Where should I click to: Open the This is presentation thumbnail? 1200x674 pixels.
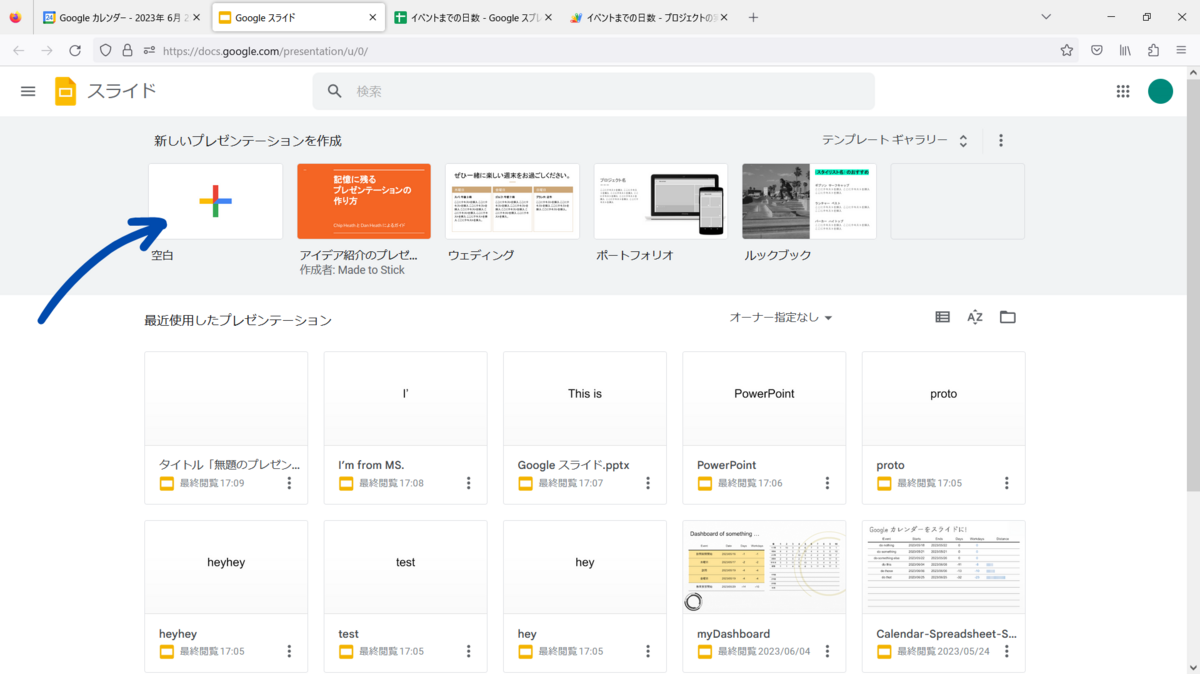[x=584, y=398]
